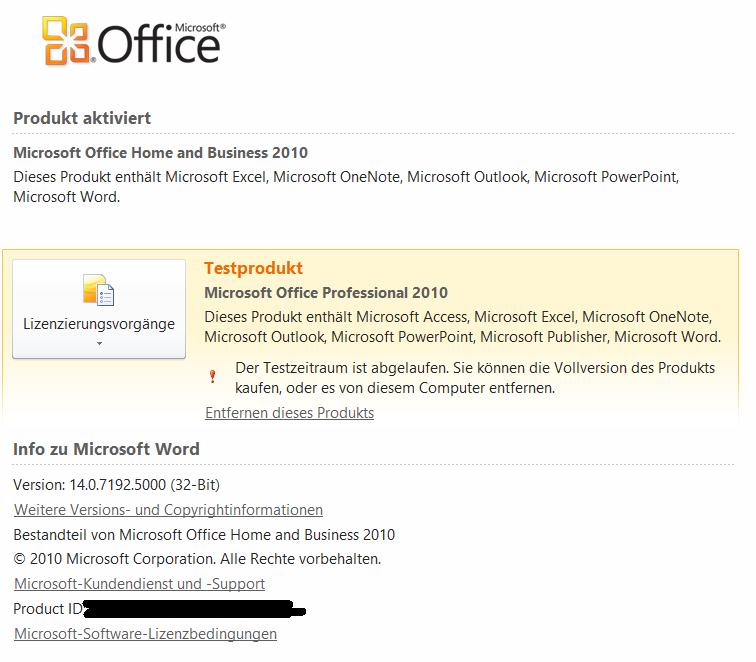Click 'Info zu Microsoft Word' heading

106,449
